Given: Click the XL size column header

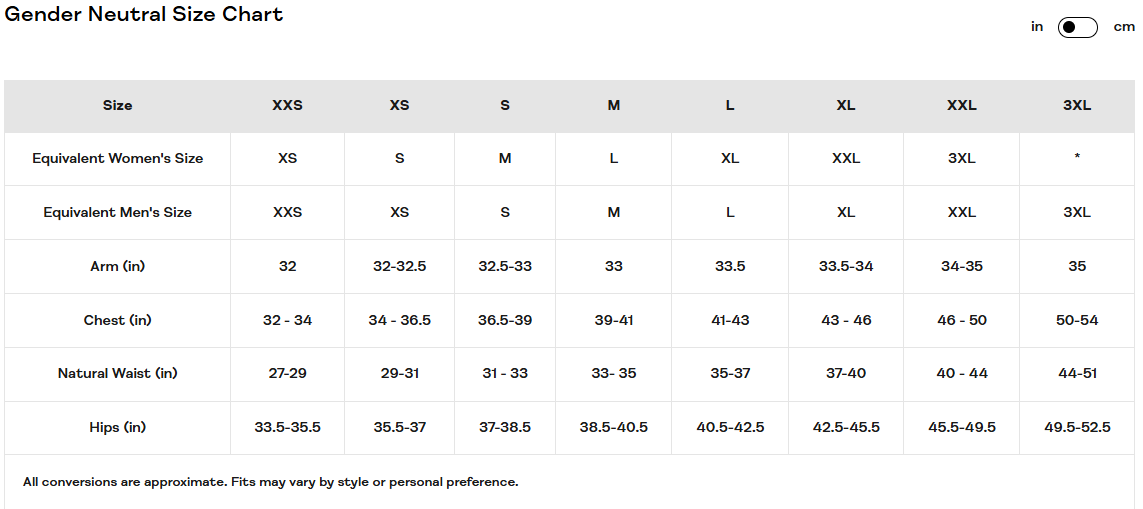Looking at the screenshot, I should point(846,105).
